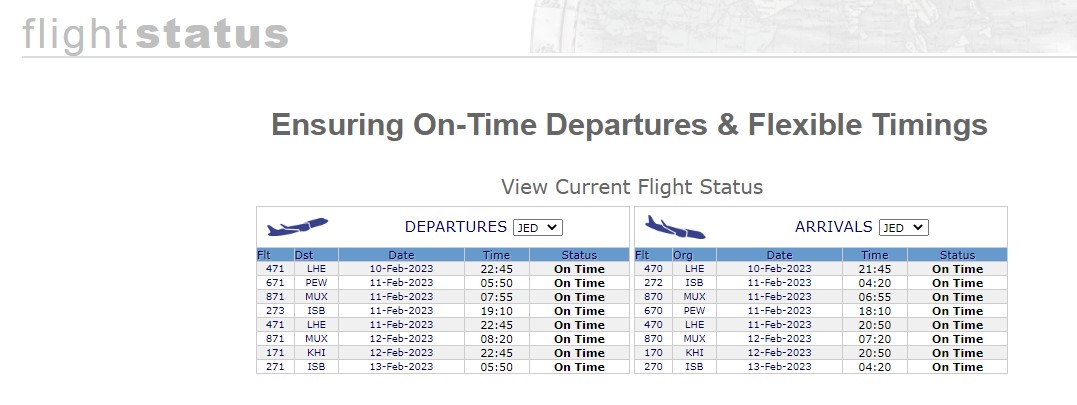
Task: Click the flight status logo
Action: click(x=155, y=34)
